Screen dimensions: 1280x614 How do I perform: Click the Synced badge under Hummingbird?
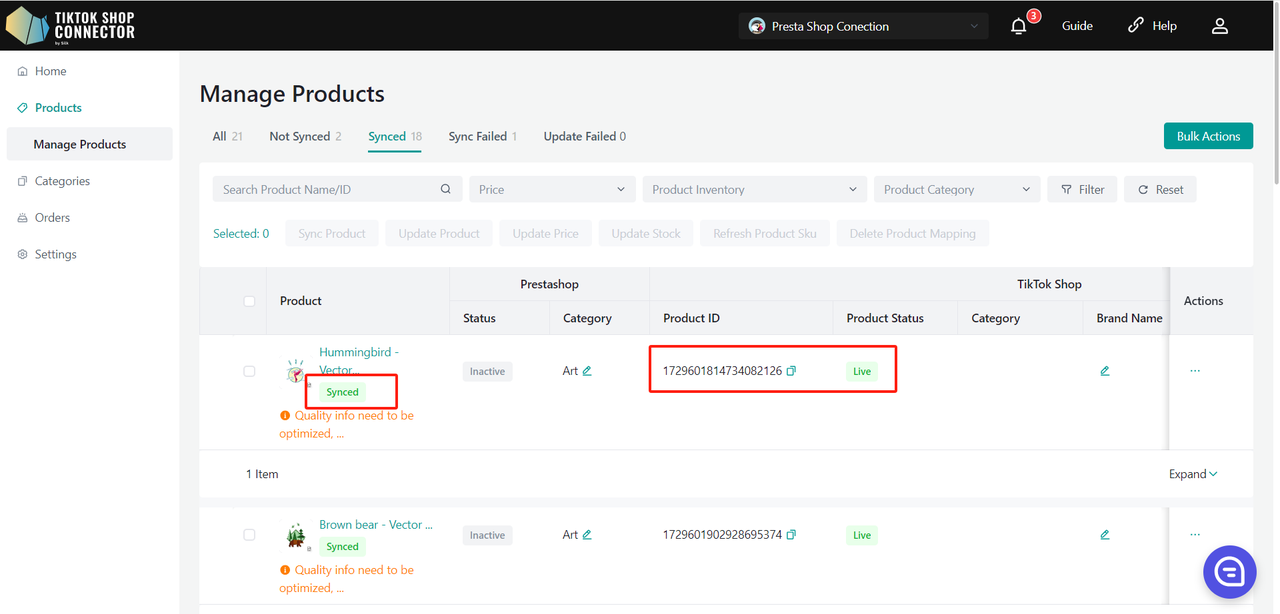[x=342, y=392]
